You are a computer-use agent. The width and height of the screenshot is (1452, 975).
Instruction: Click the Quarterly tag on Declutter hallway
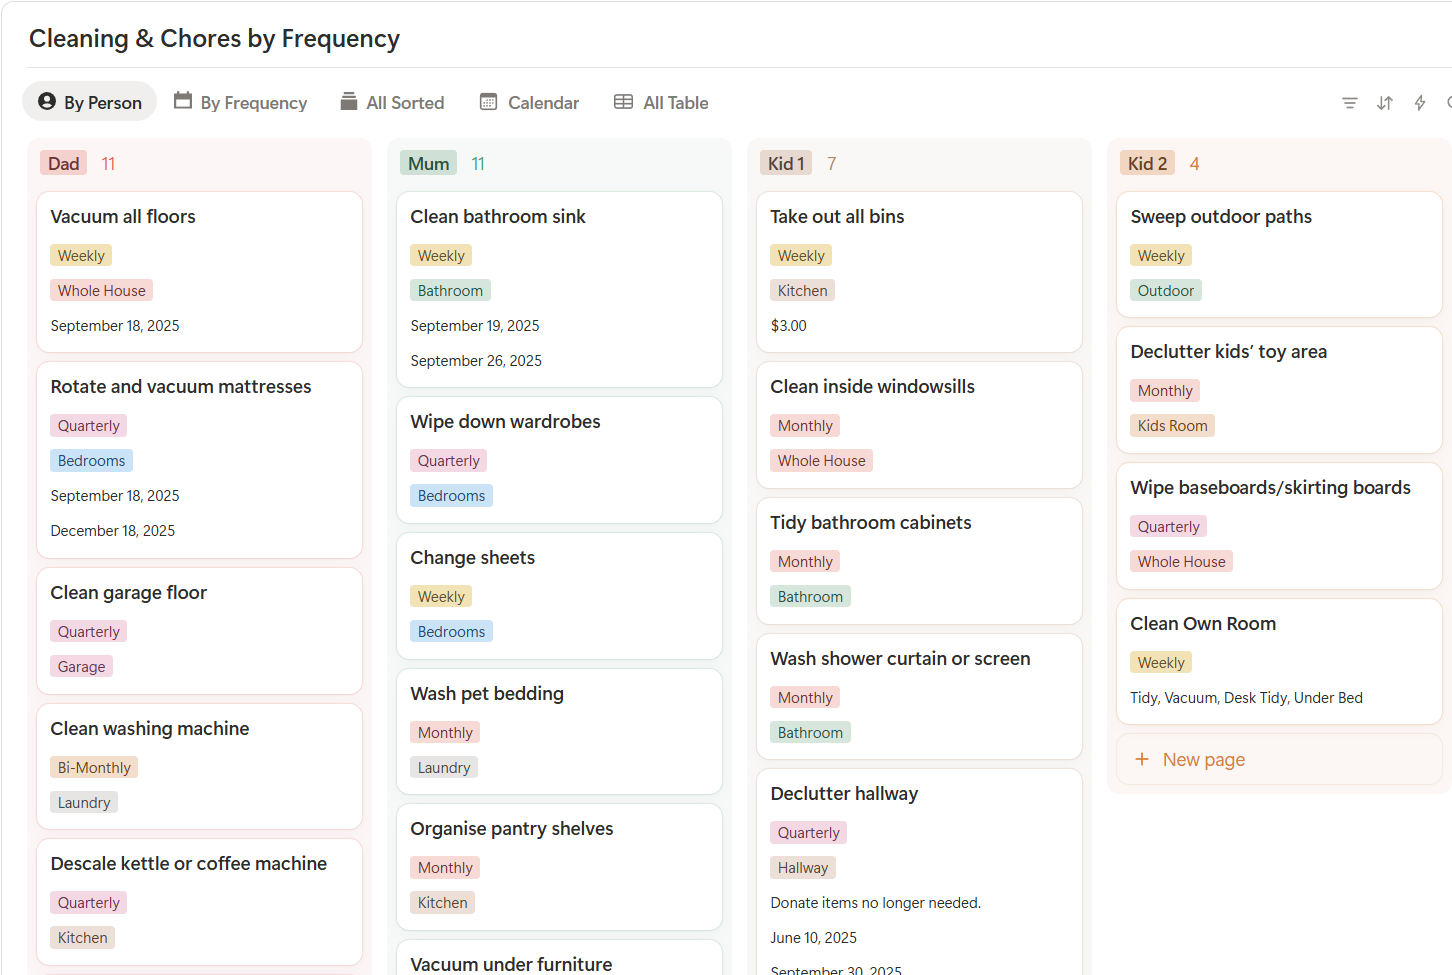pos(808,833)
